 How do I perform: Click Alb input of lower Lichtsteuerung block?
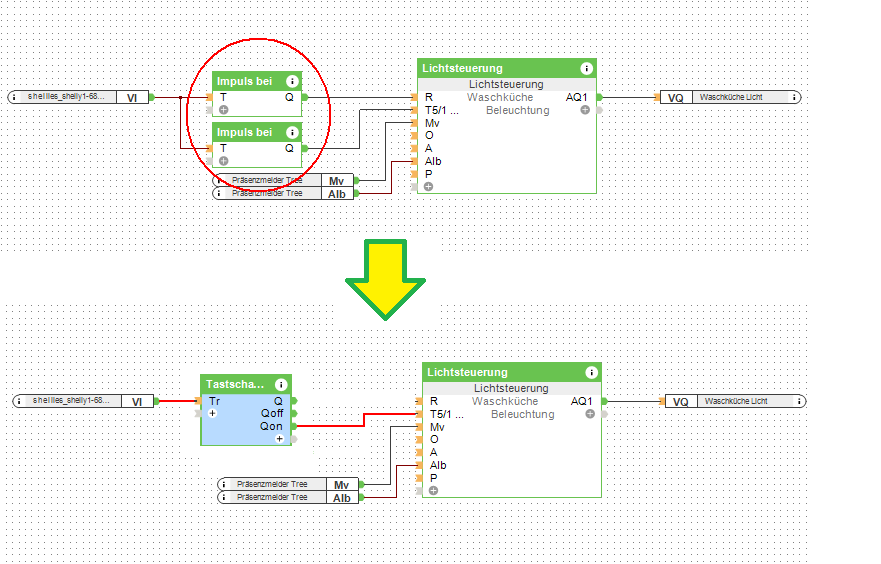click(438, 465)
